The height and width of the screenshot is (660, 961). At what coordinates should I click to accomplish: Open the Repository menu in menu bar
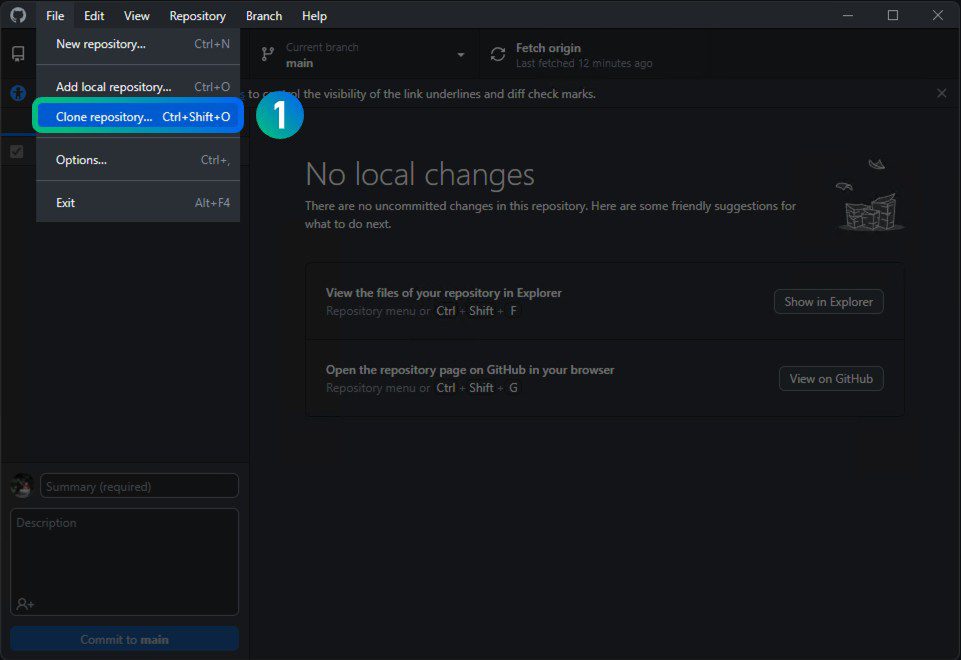197,16
